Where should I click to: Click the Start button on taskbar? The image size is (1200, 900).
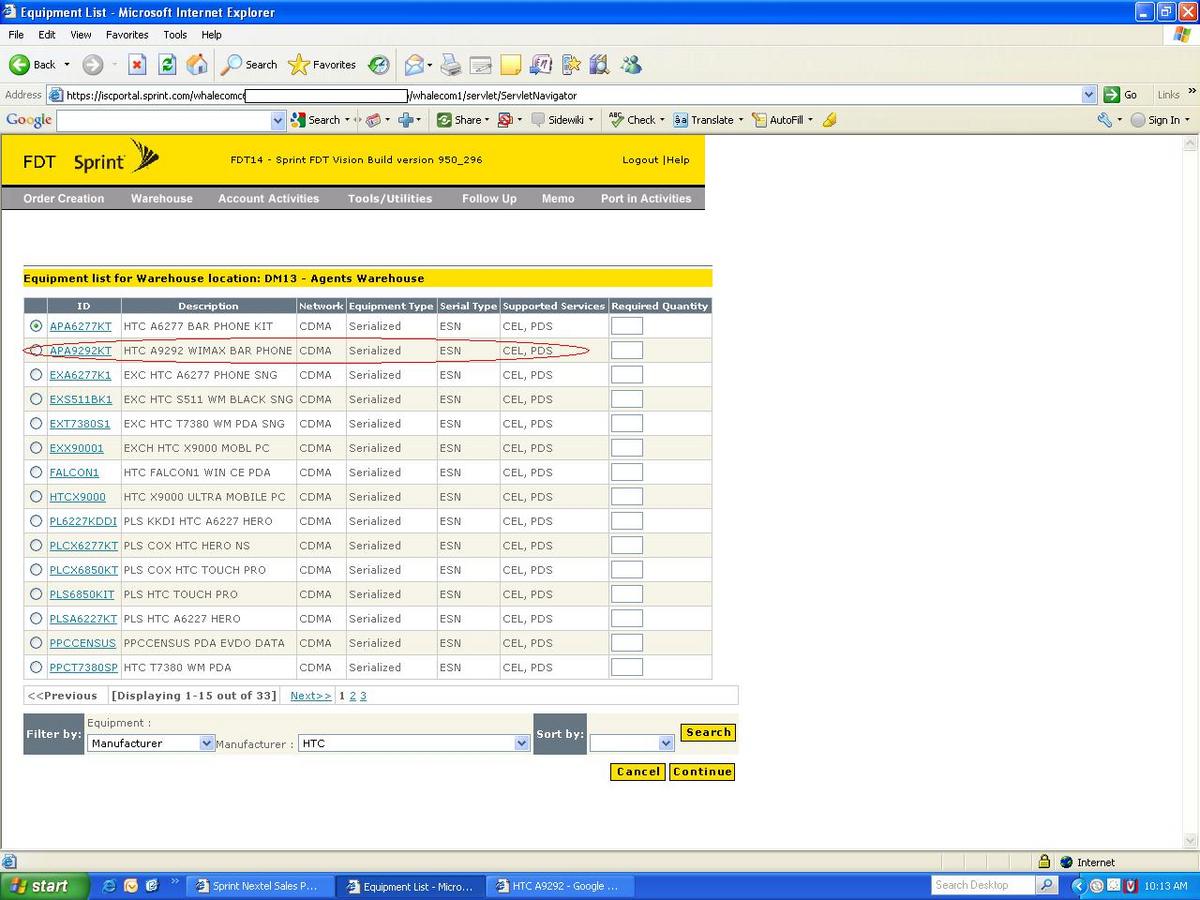[x=40, y=886]
